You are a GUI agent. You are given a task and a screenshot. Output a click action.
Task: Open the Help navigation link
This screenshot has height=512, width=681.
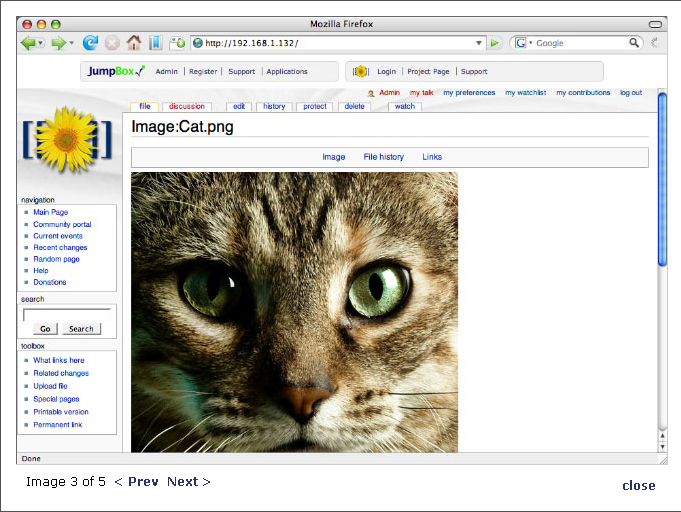pos(41,271)
